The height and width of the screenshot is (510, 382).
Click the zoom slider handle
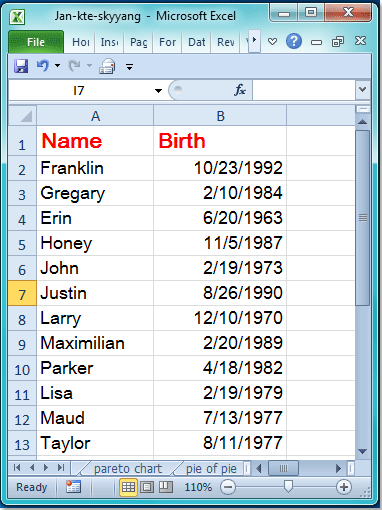(288, 486)
